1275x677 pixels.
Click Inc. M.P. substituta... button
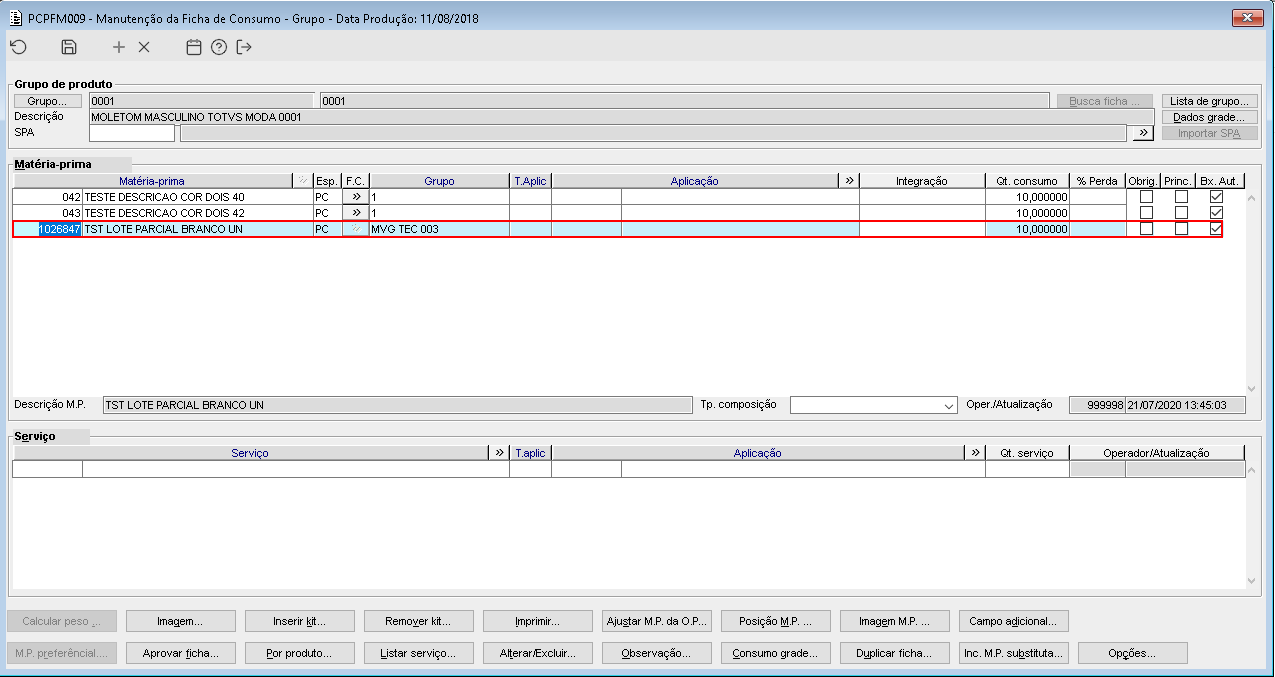pyautogui.click(x=1013, y=653)
